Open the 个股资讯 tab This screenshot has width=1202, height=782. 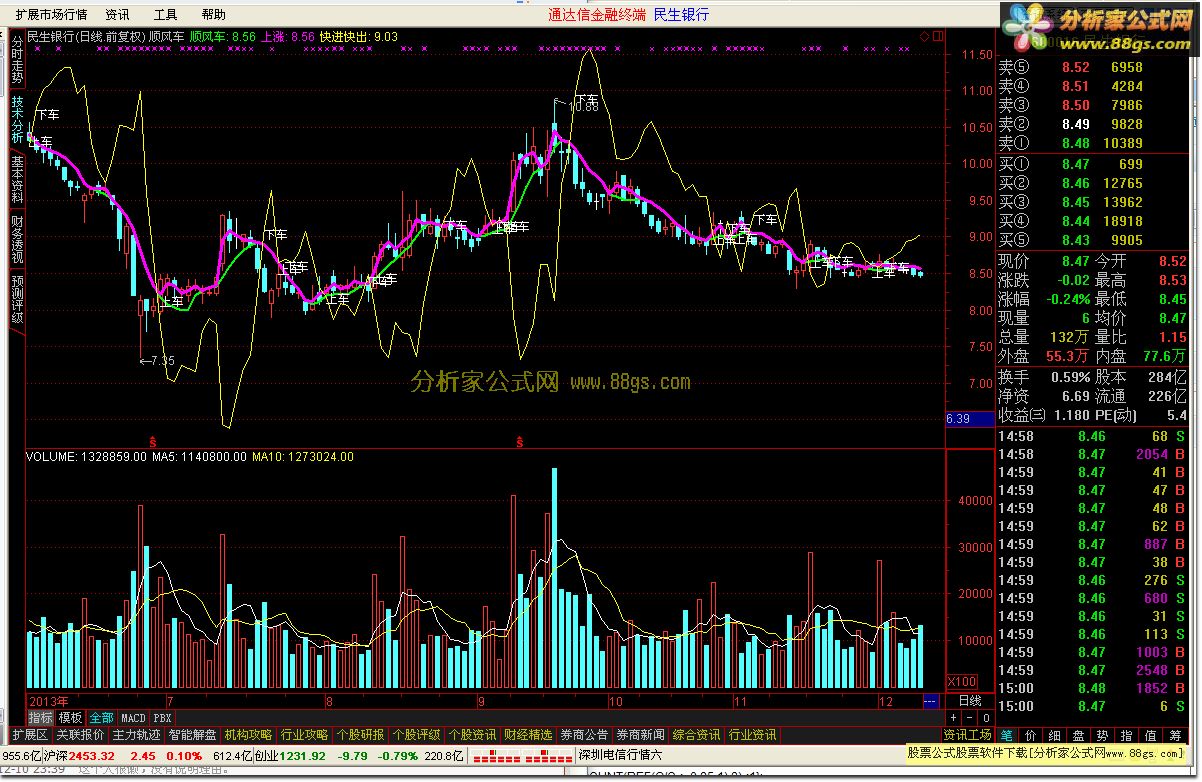pyautogui.click(x=472, y=735)
